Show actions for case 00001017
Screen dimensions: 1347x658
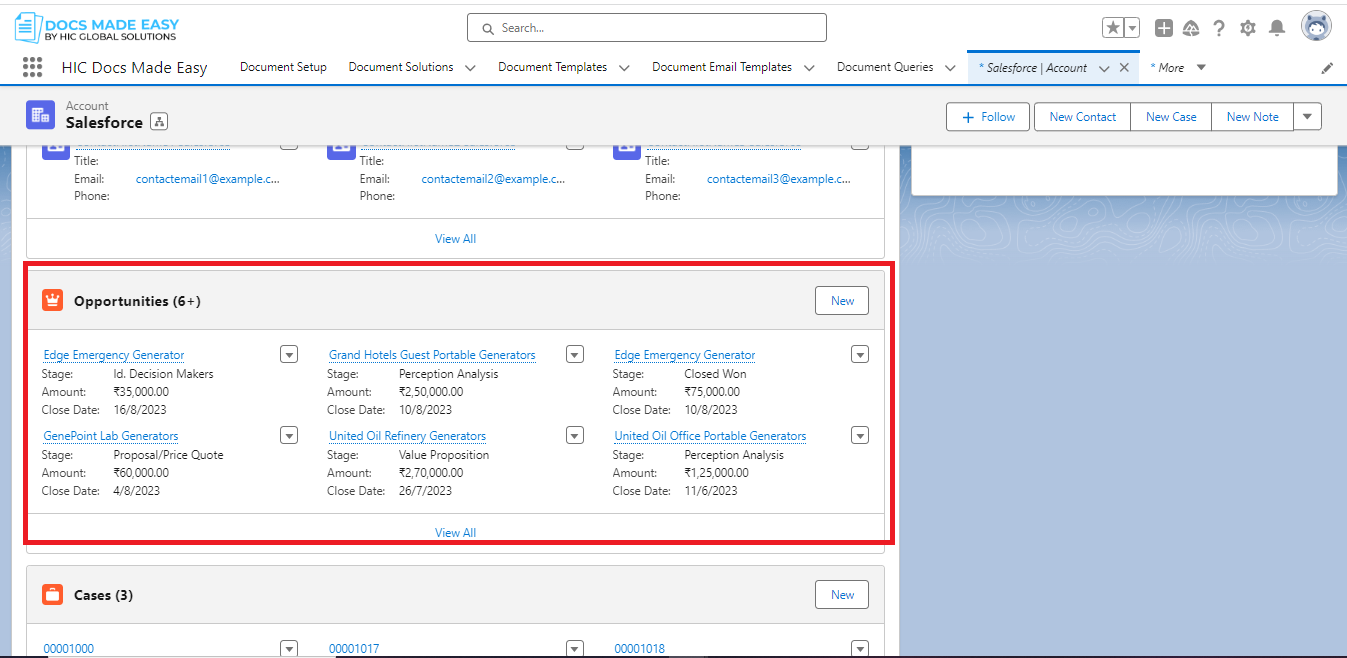[x=575, y=648]
